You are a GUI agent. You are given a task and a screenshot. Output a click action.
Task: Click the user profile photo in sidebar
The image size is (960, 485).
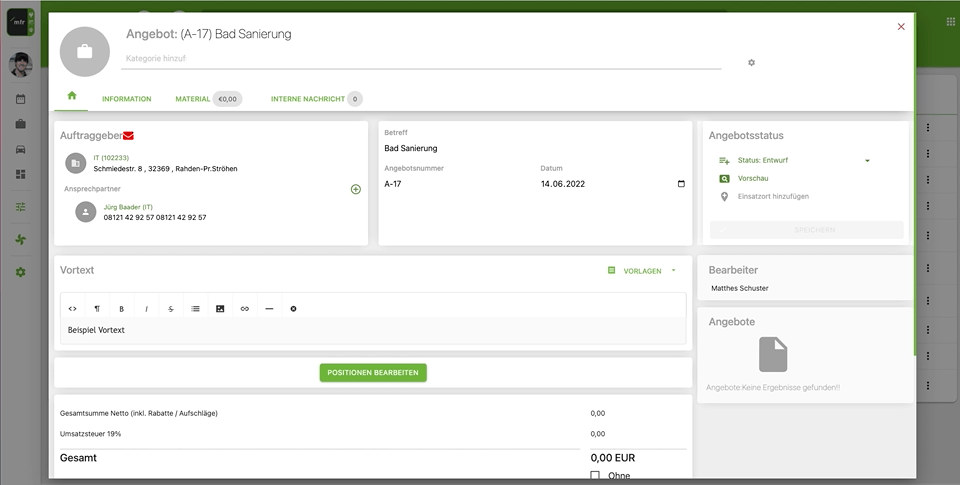(x=20, y=64)
